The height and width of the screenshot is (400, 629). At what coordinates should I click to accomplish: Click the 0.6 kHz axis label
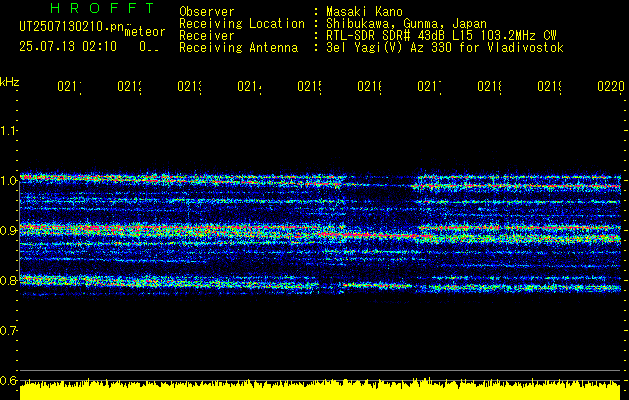[x=8, y=380]
